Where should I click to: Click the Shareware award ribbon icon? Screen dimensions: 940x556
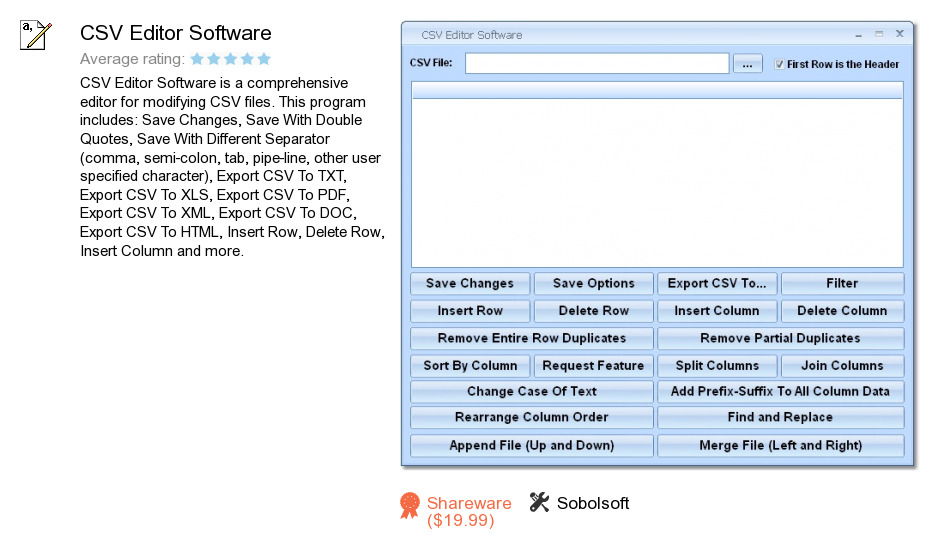410,505
